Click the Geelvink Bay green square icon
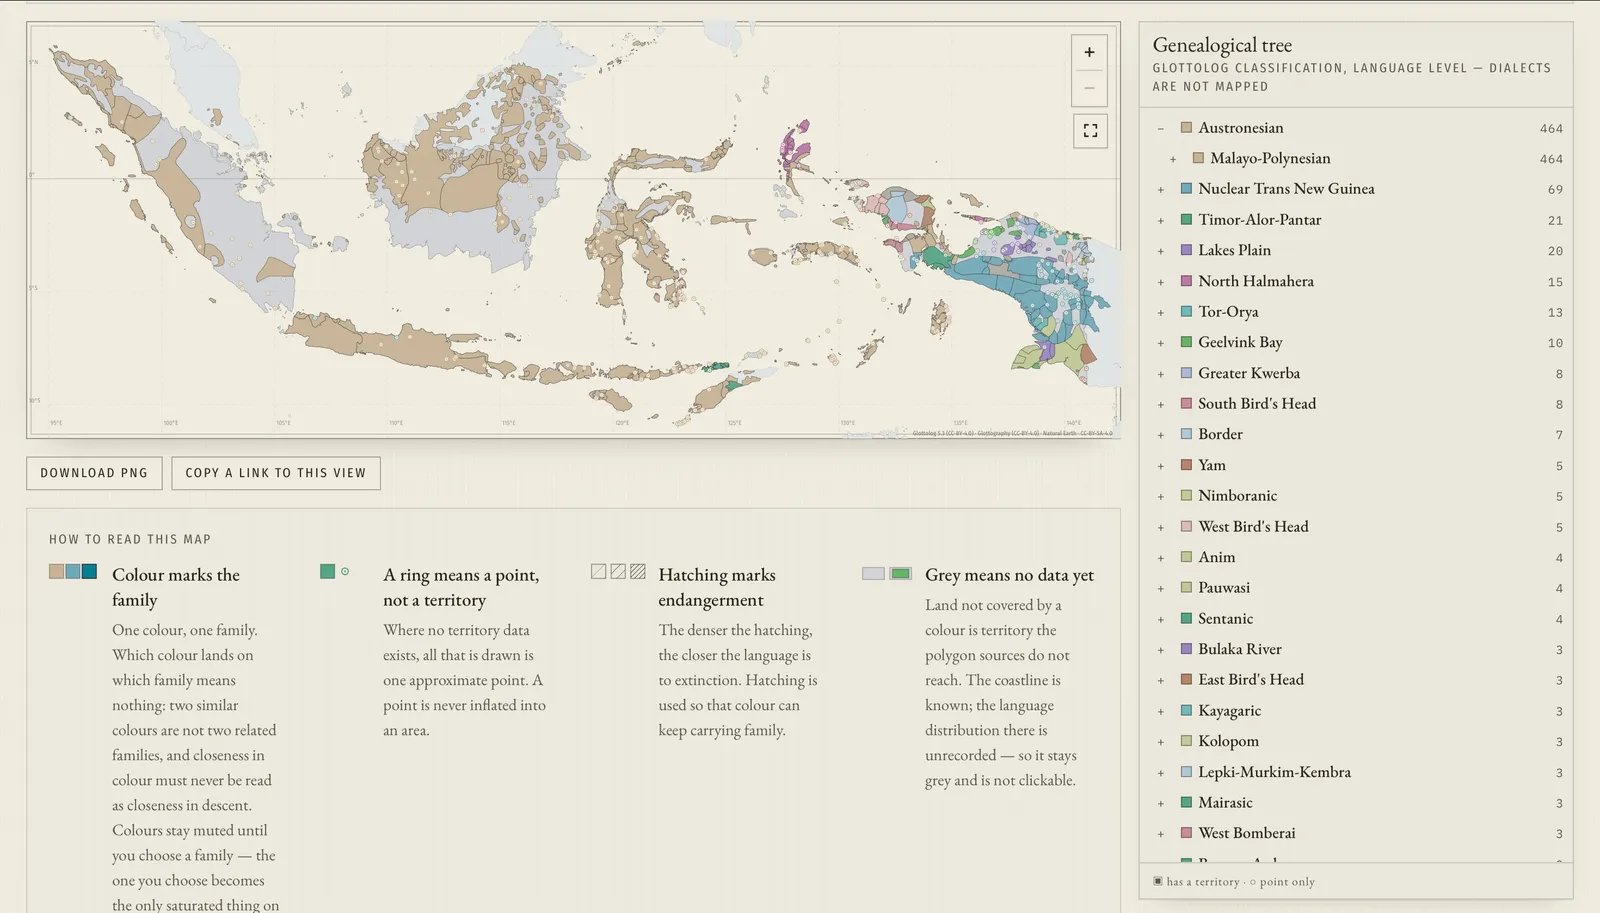Screen dimensions: 1600x913 point(1186,342)
